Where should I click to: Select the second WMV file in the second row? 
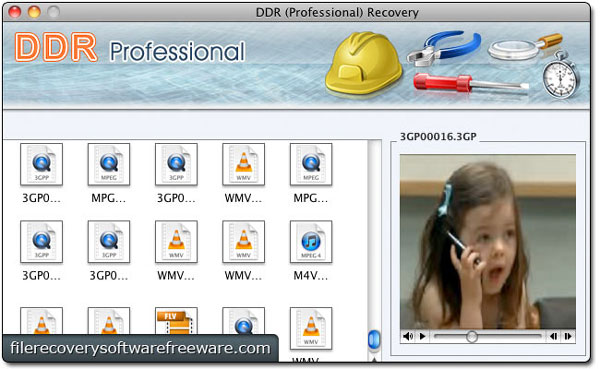[x=243, y=242]
